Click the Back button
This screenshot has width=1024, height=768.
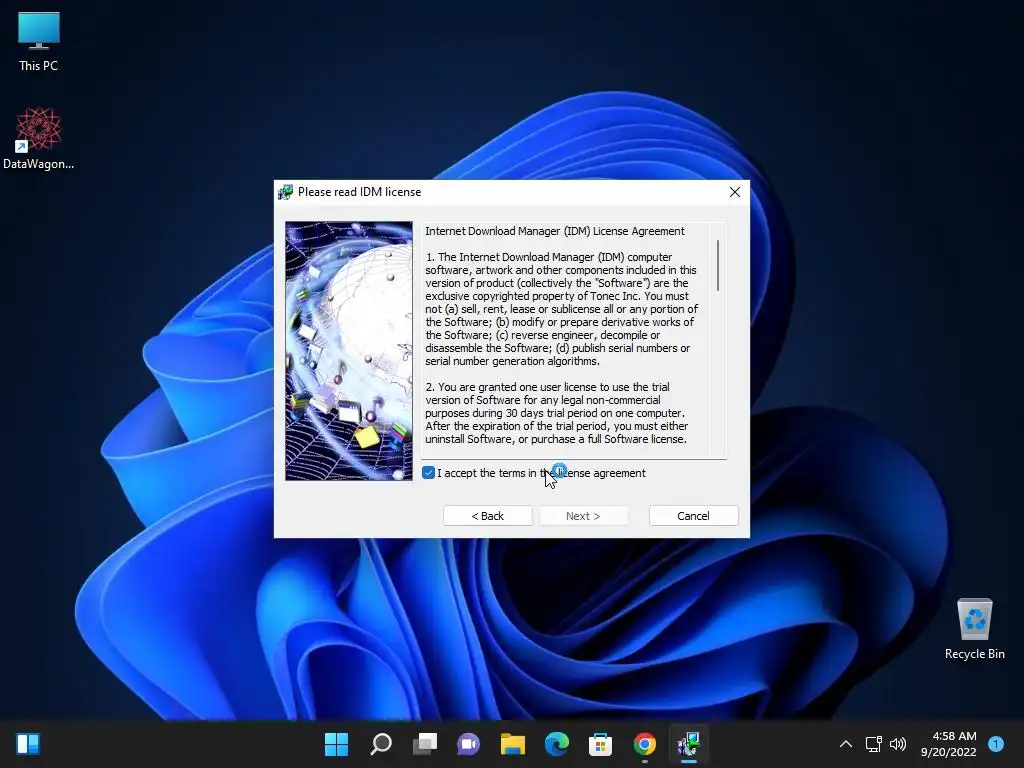(x=488, y=516)
